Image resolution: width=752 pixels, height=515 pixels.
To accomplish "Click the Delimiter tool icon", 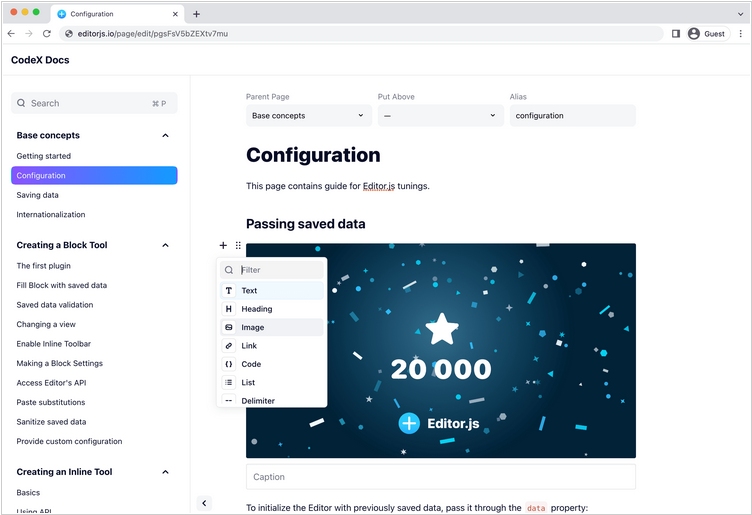I will pyautogui.click(x=229, y=400).
